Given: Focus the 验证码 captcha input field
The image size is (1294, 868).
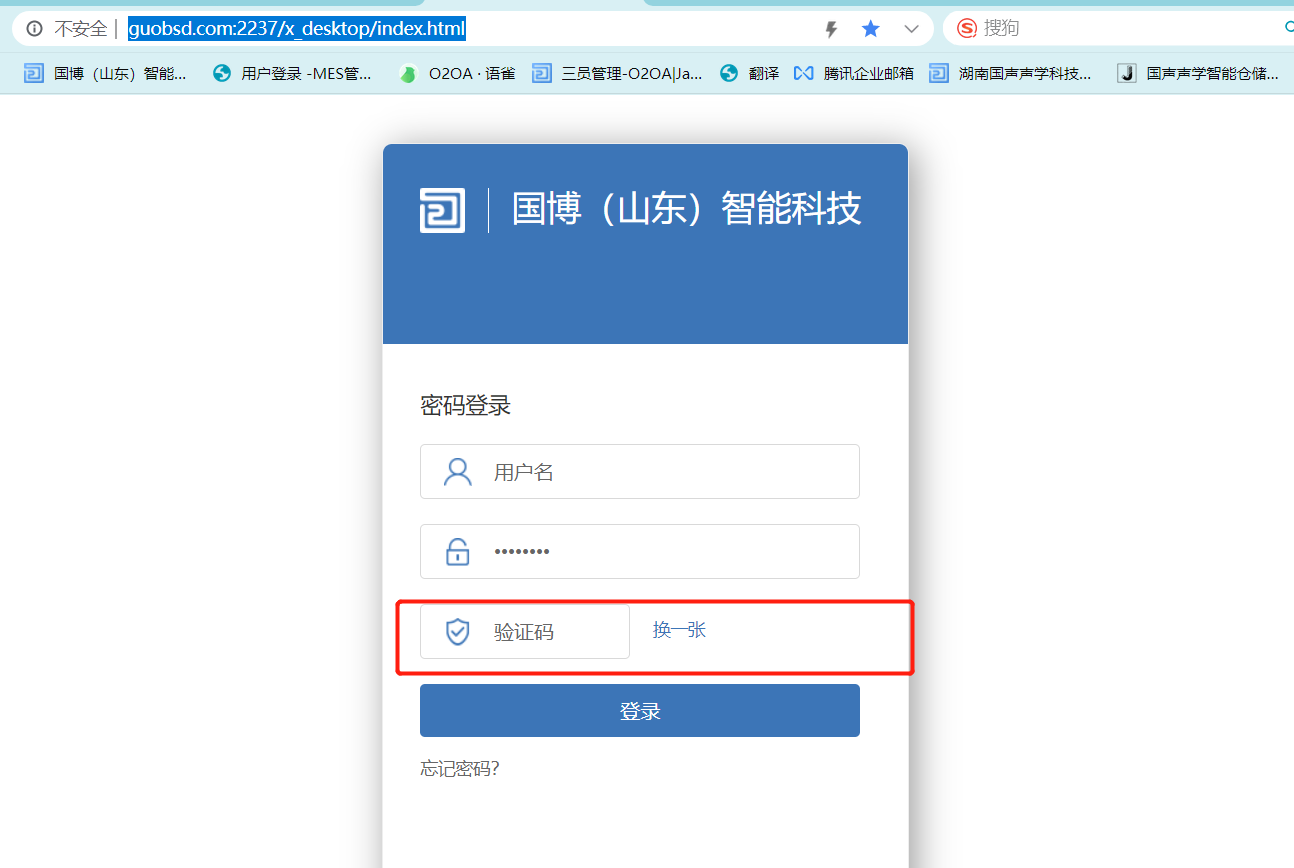Looking at the screenshot, I should (525, 632).
